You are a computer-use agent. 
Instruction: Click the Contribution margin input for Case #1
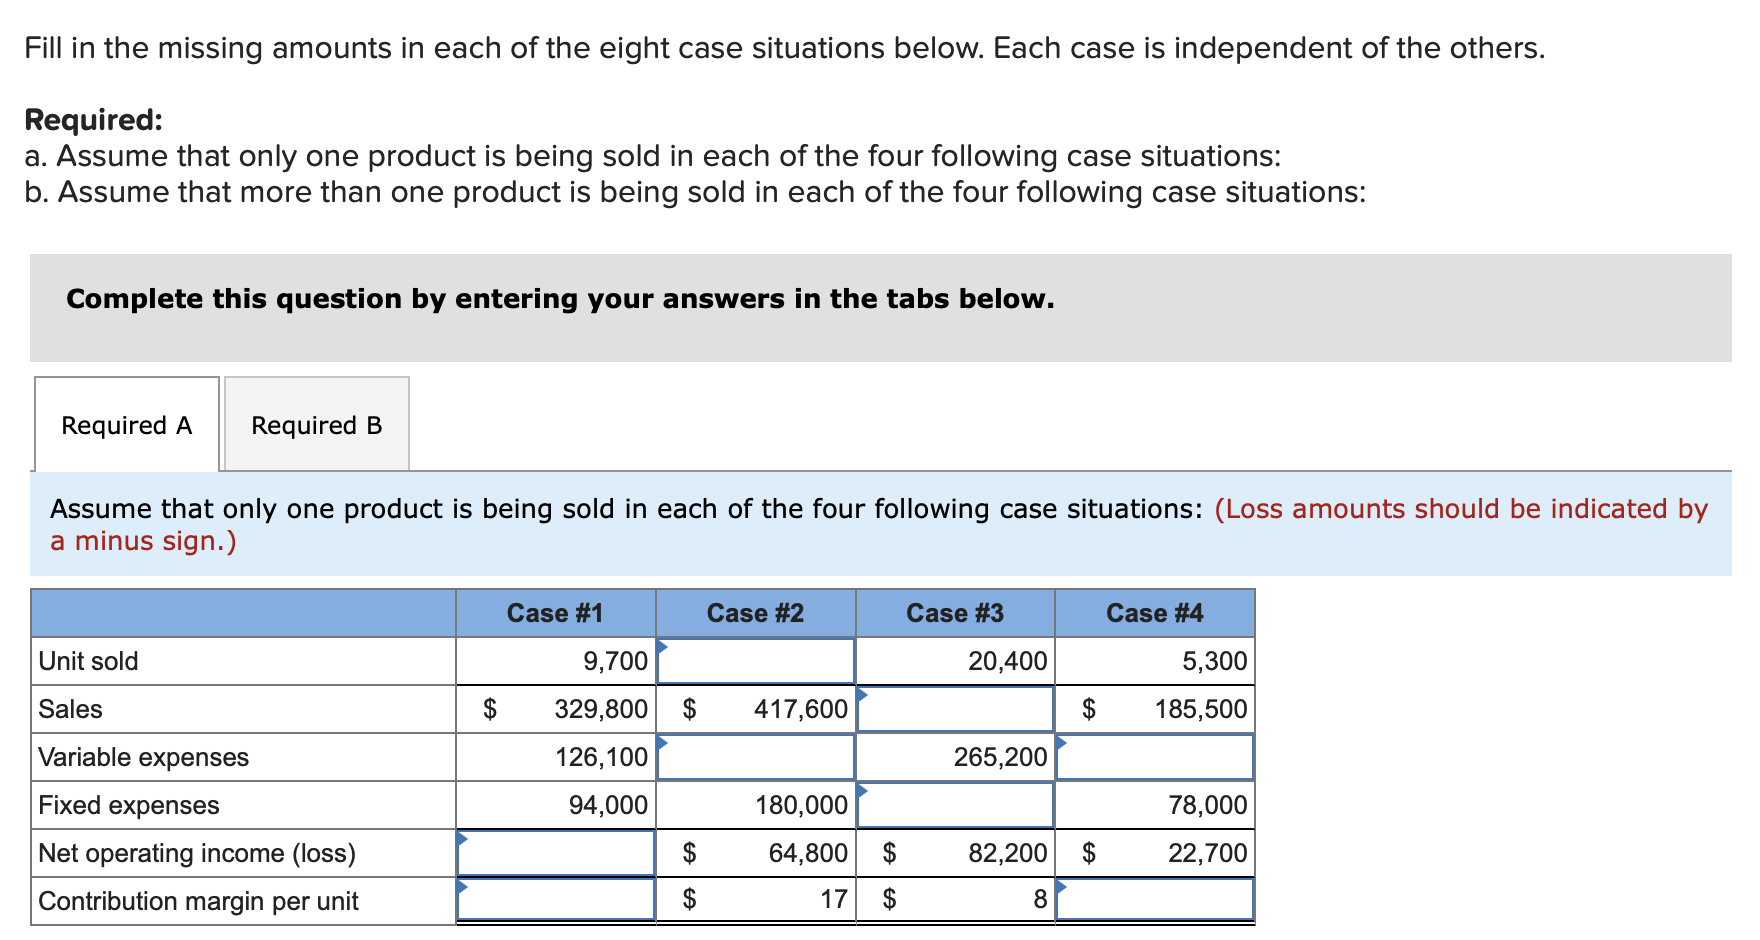(x=555, y=900)
